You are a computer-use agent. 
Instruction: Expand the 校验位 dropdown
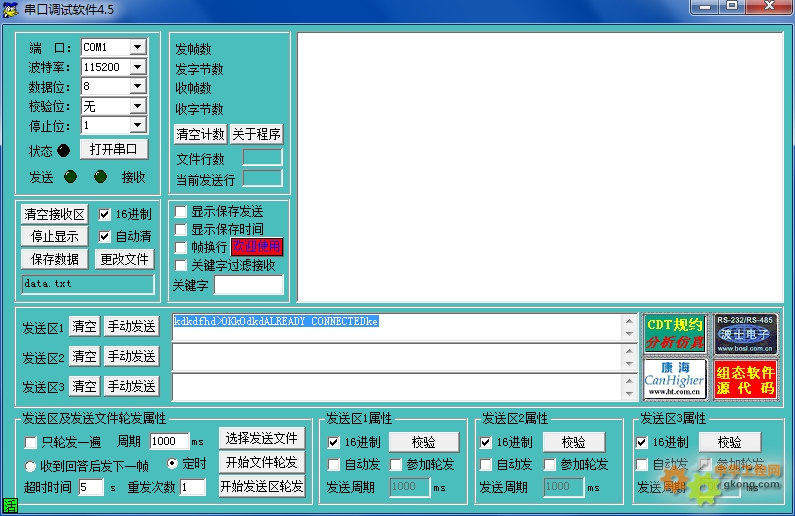point(138,106)
